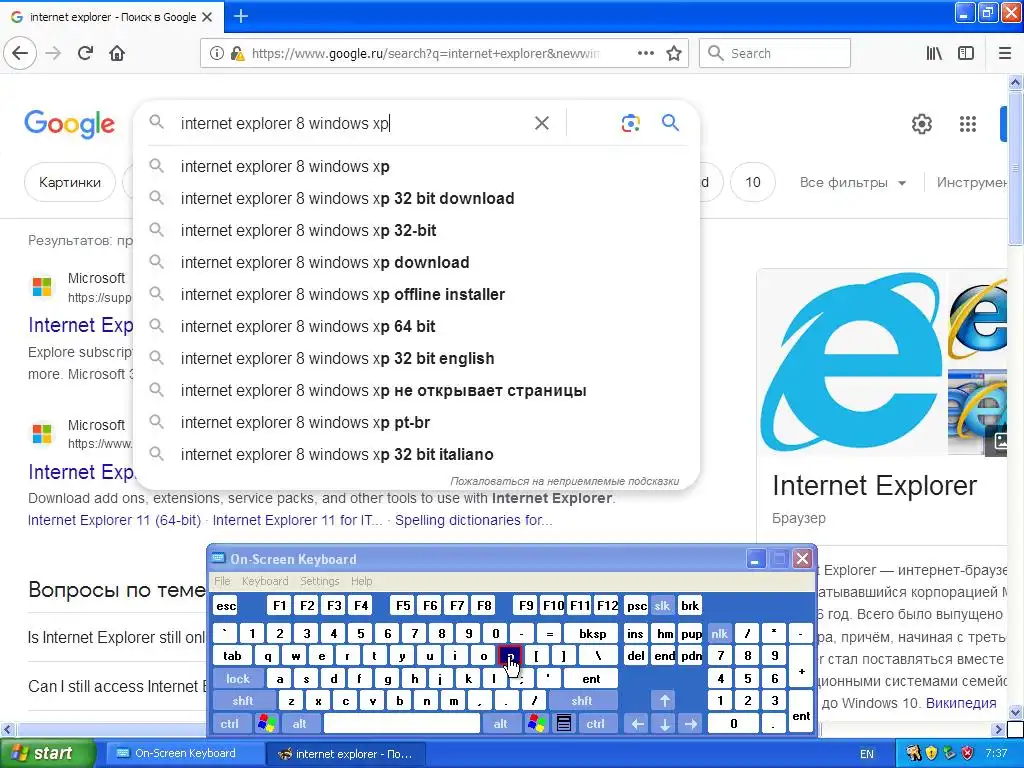The image size is (1024, 768).
Task: Toggle the nlk key on numeric pad
Action: coord(719,633)
